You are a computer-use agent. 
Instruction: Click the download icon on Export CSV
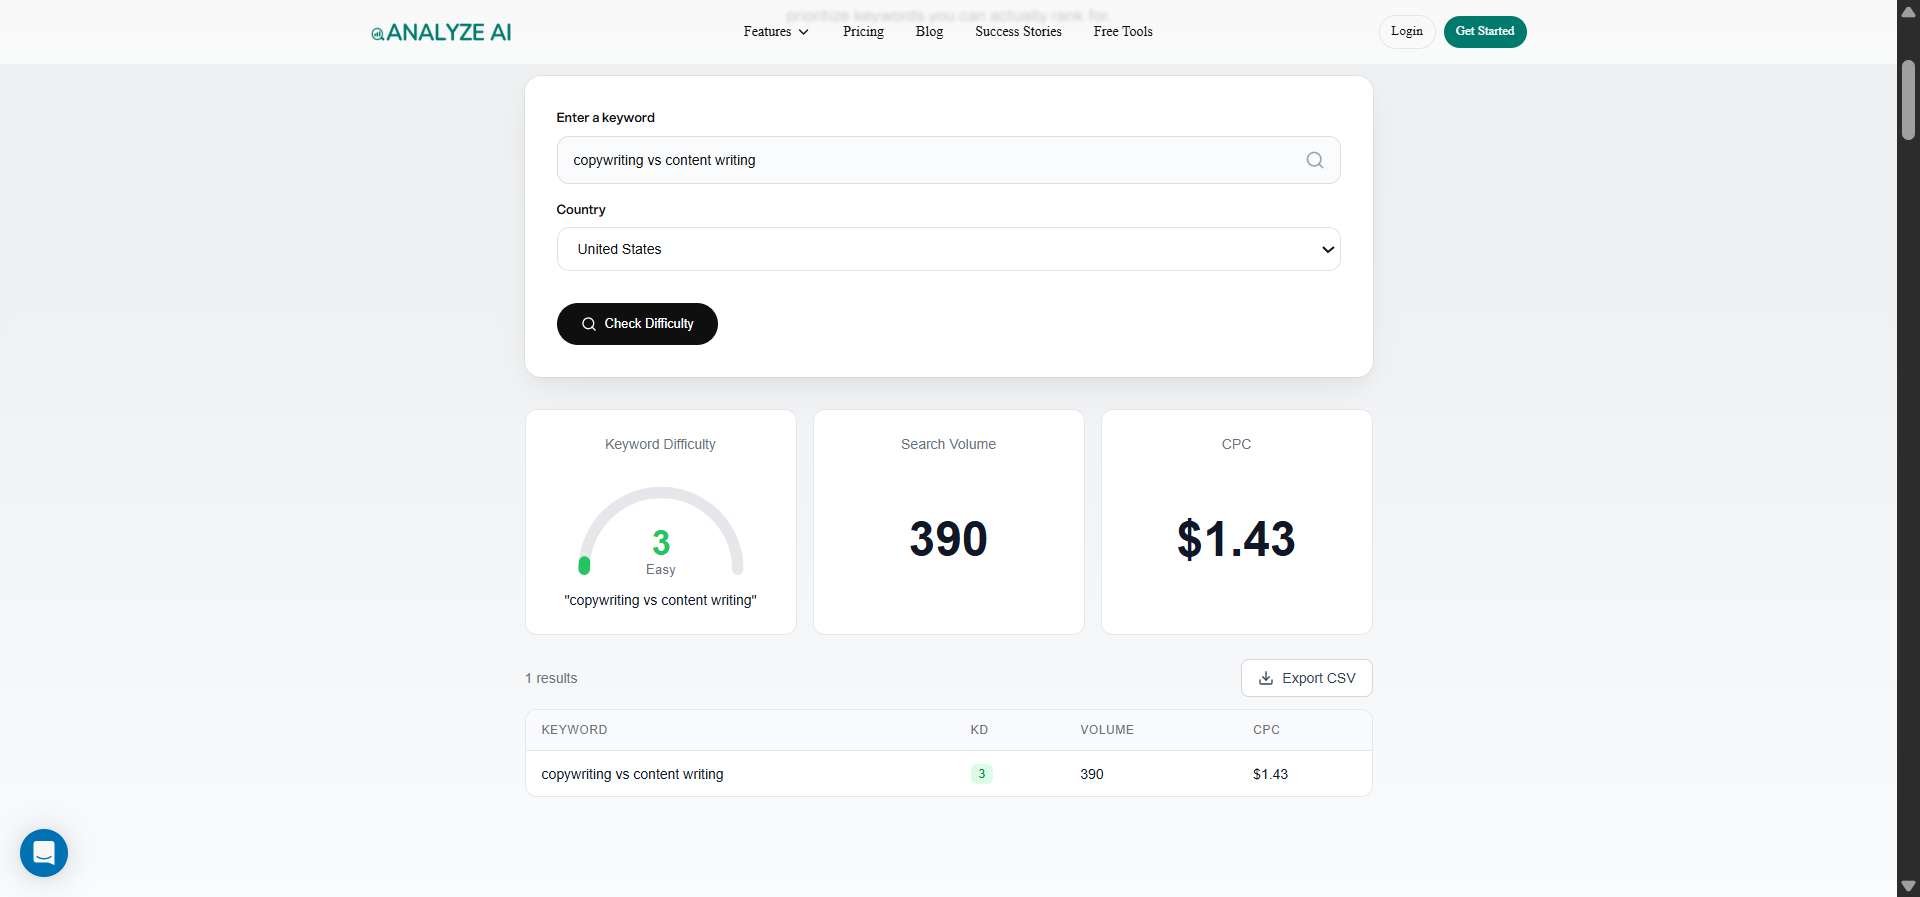[1266, 678]
